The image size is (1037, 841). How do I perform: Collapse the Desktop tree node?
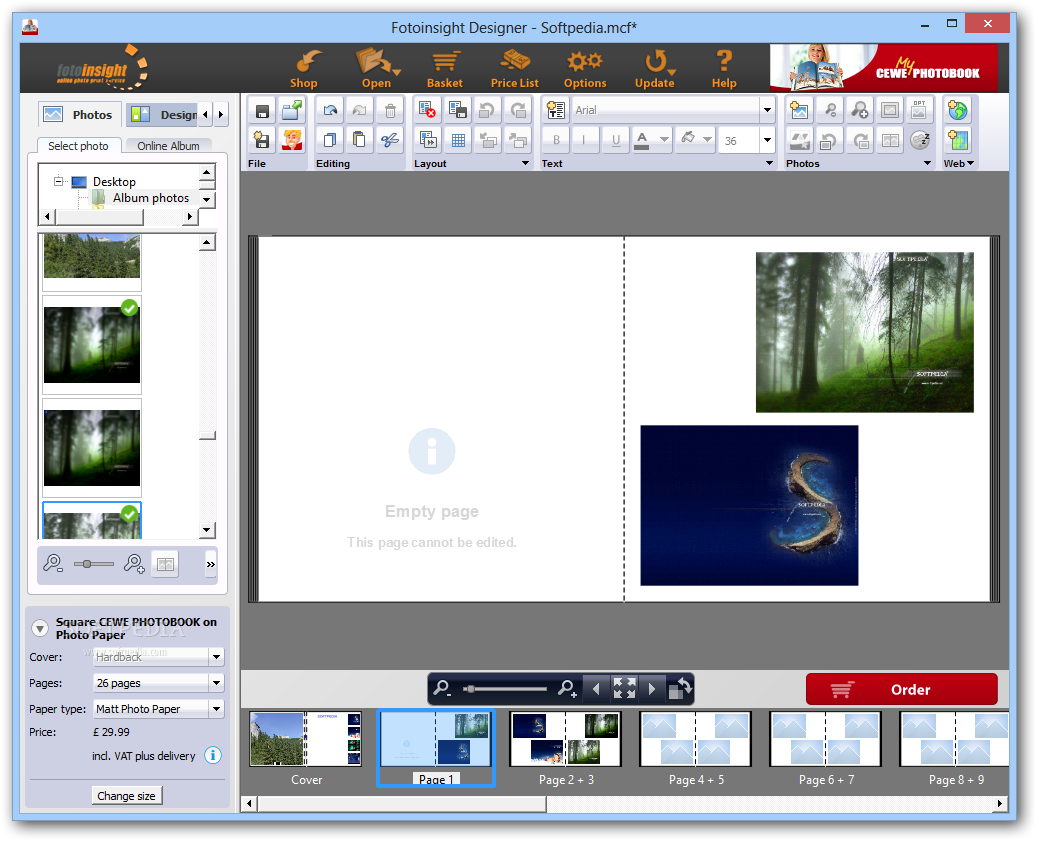tap(58, 180)
